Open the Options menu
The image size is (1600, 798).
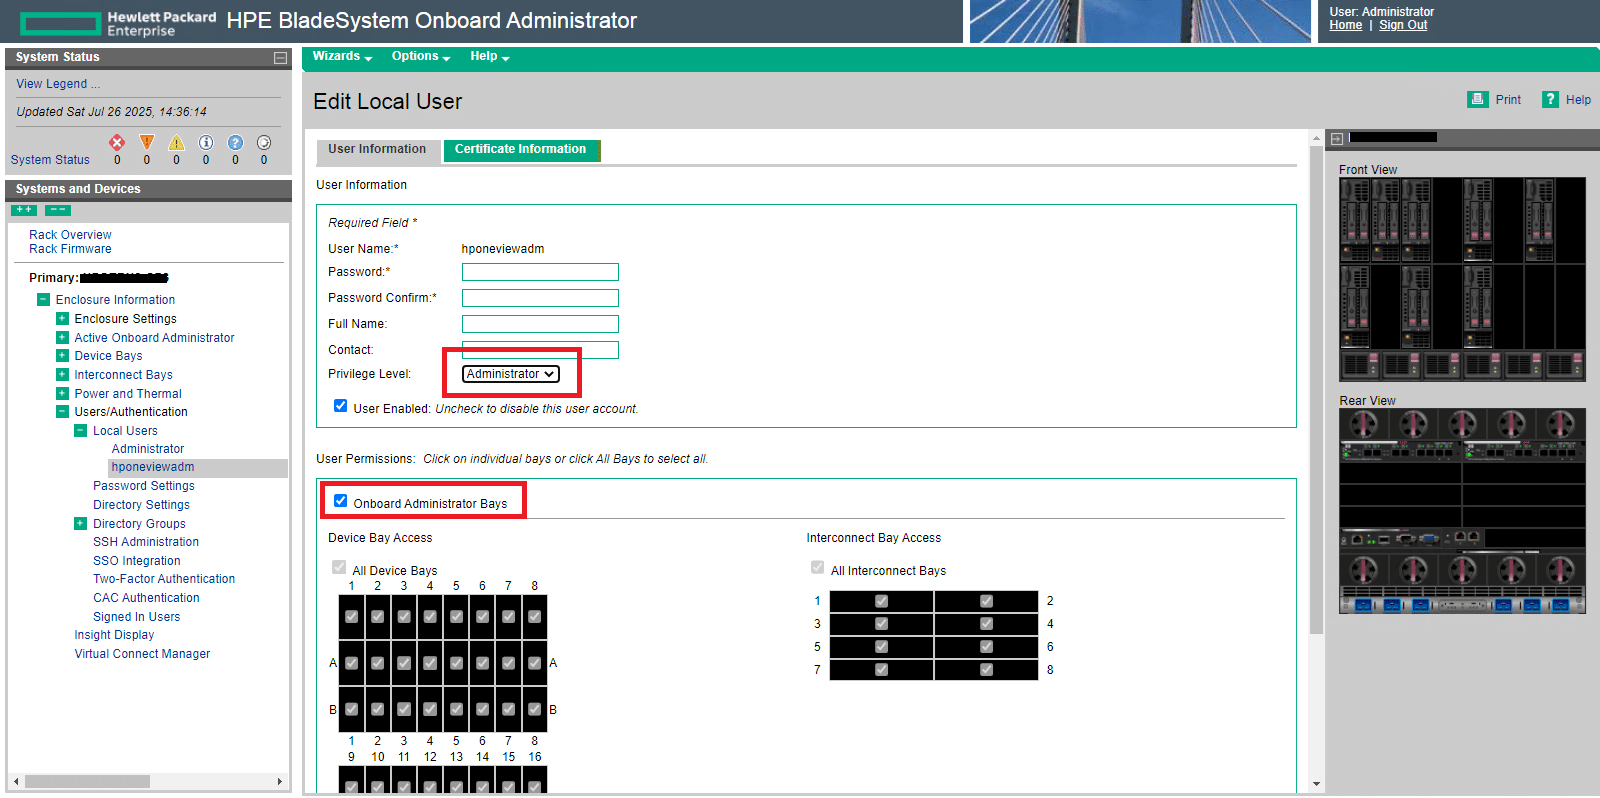click(421, 57)
